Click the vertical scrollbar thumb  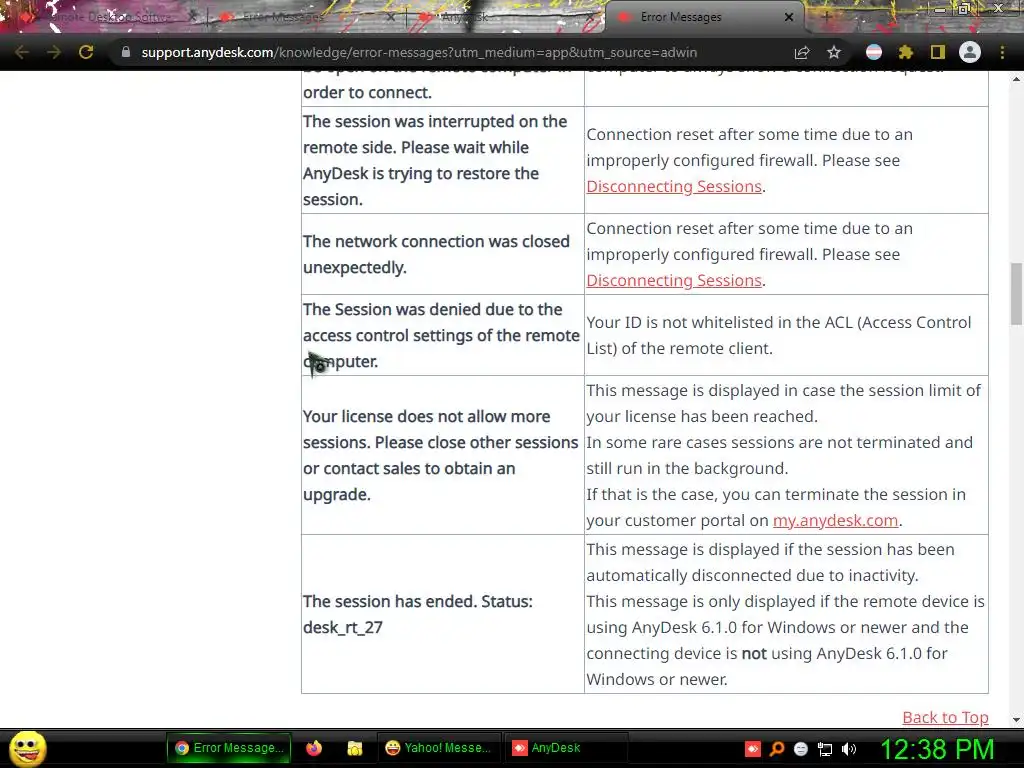click(1016, 294)
